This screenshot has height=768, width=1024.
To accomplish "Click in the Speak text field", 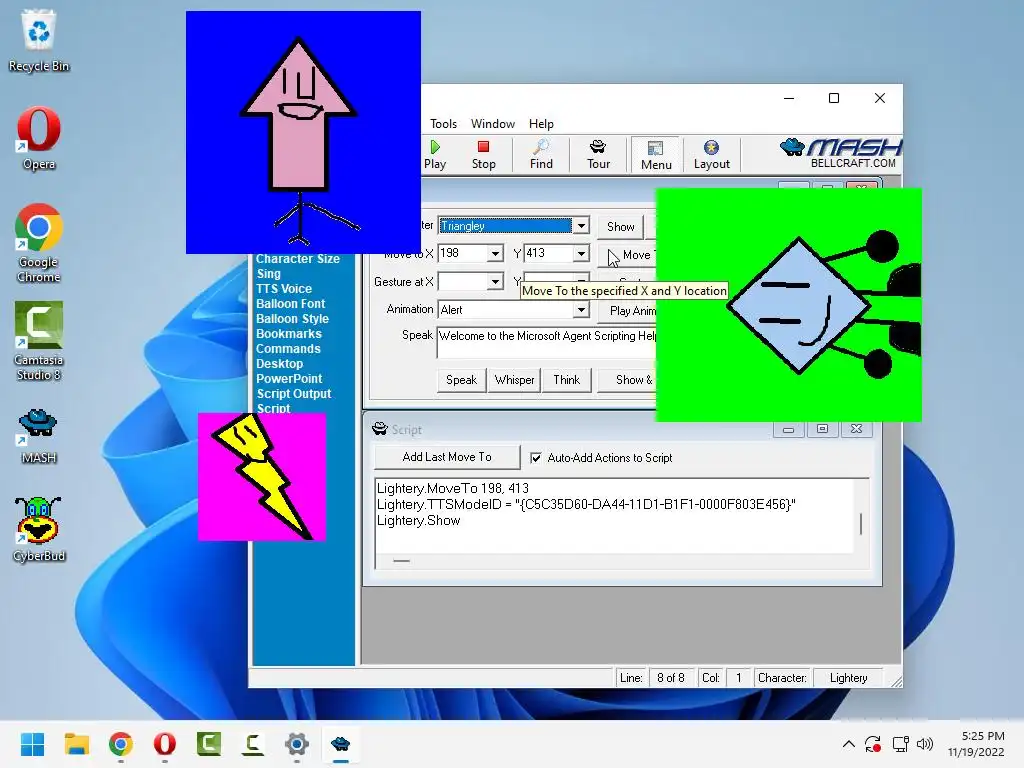I will tap(547, 343).
